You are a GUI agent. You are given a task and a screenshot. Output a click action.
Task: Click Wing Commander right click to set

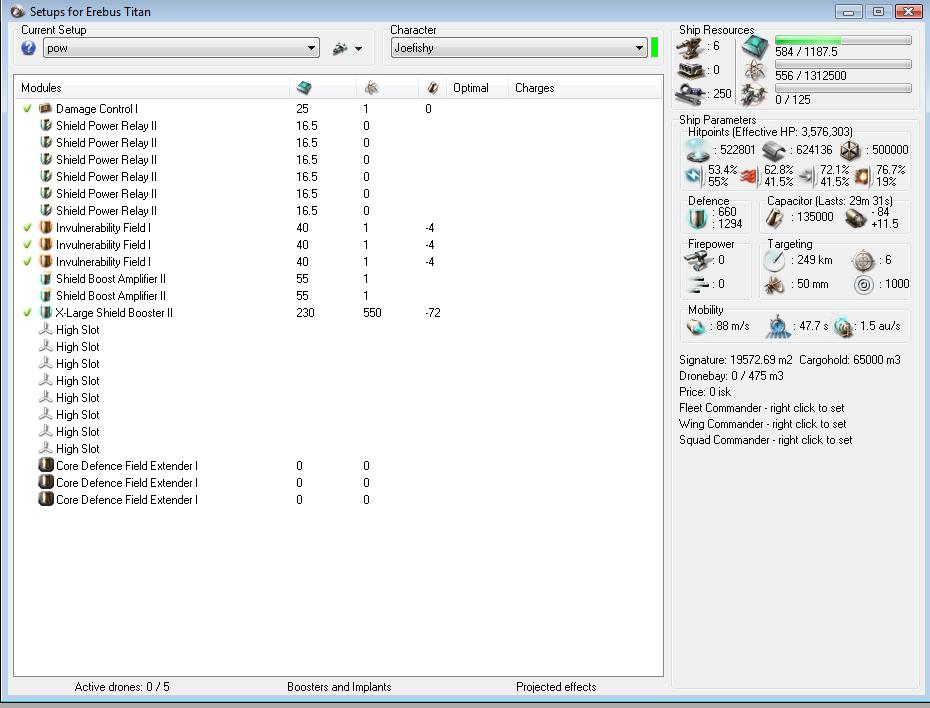coord(763,424)
